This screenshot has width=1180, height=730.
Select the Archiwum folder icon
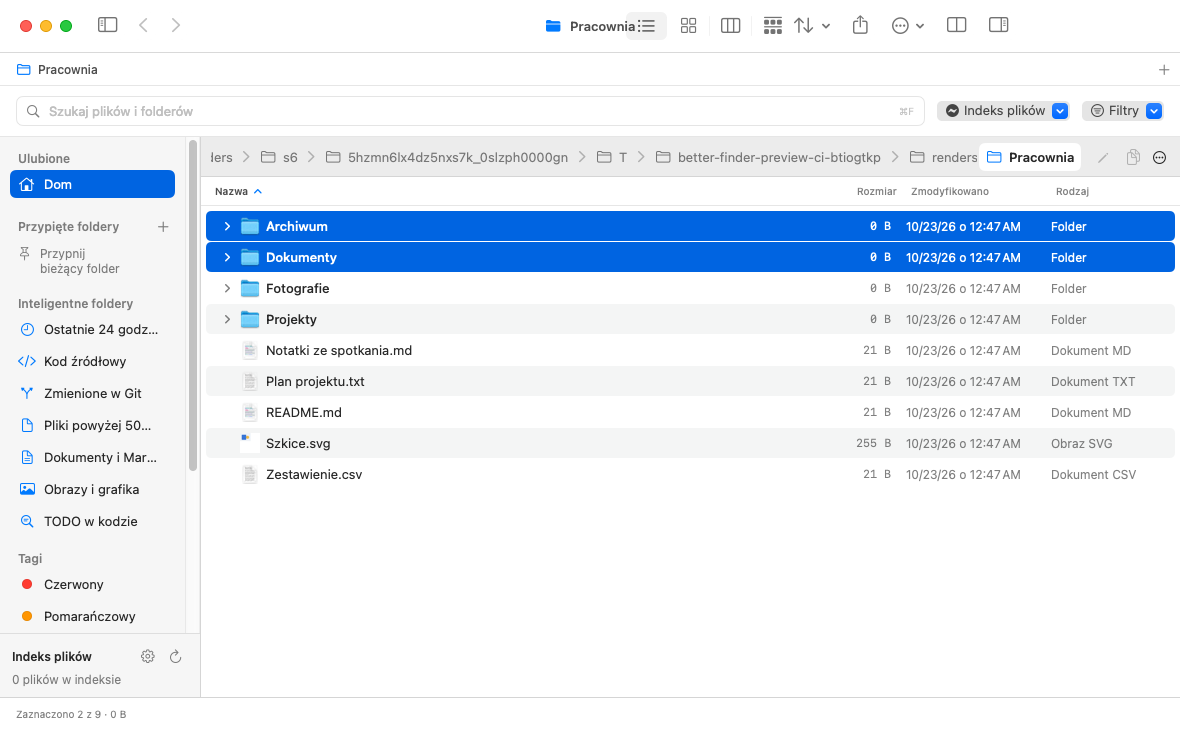[x=250, y=226]
